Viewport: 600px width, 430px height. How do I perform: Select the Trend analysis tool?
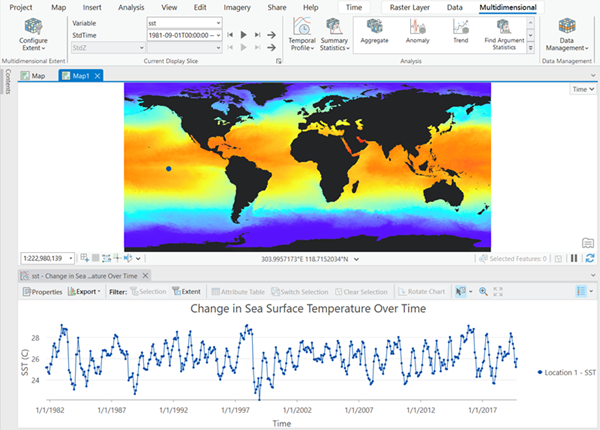(x=459, y=31)
